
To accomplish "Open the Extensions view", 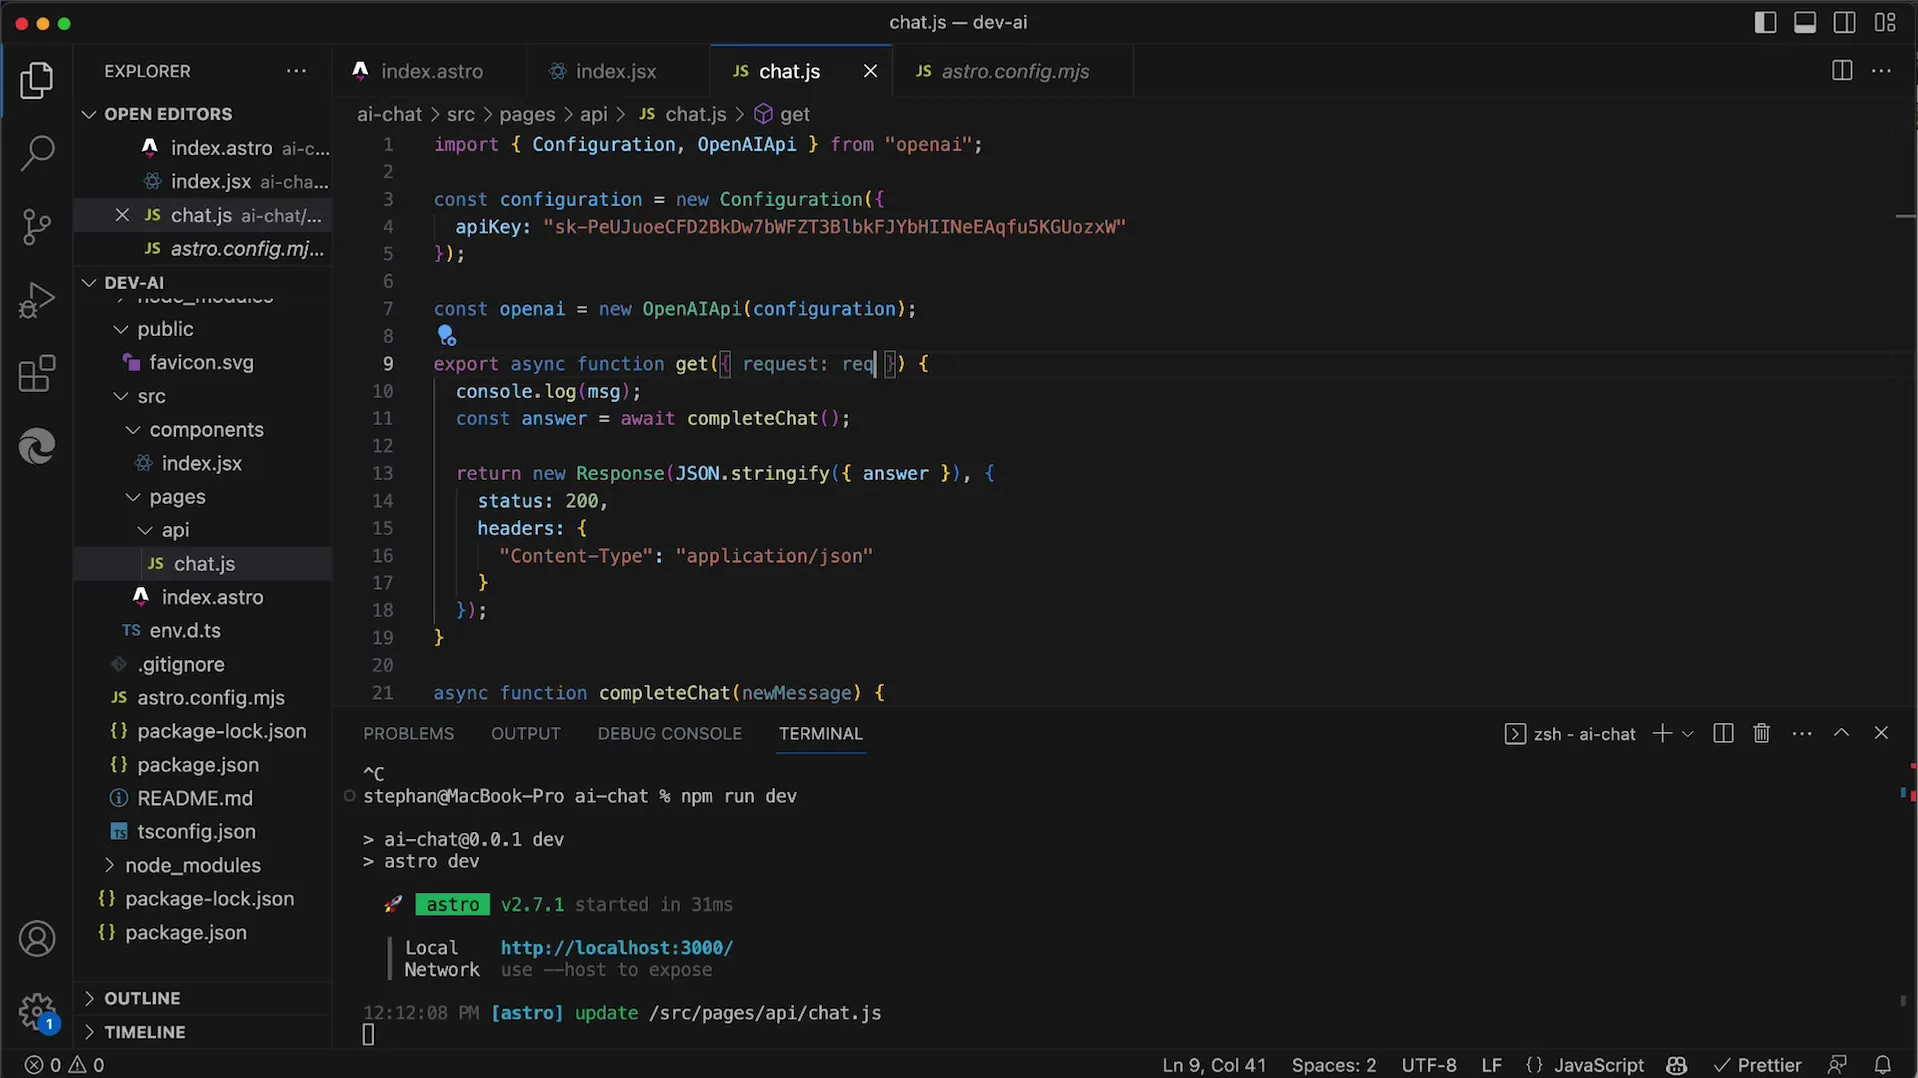I will point(37,374).
